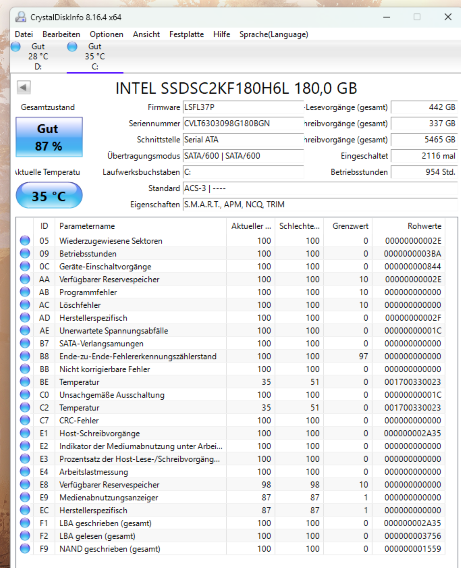Open the Hilfe menu

pos(222,34)
